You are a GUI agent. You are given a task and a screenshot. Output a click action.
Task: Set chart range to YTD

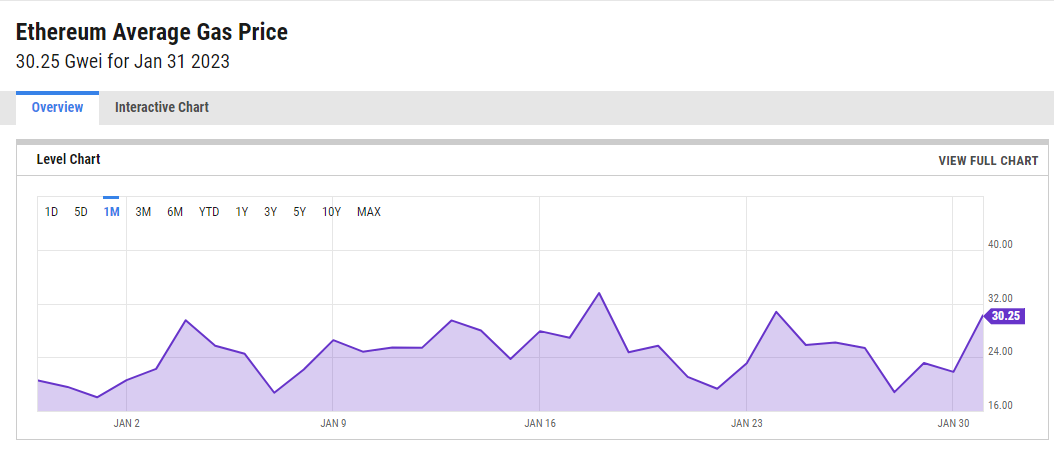[209, 212]
